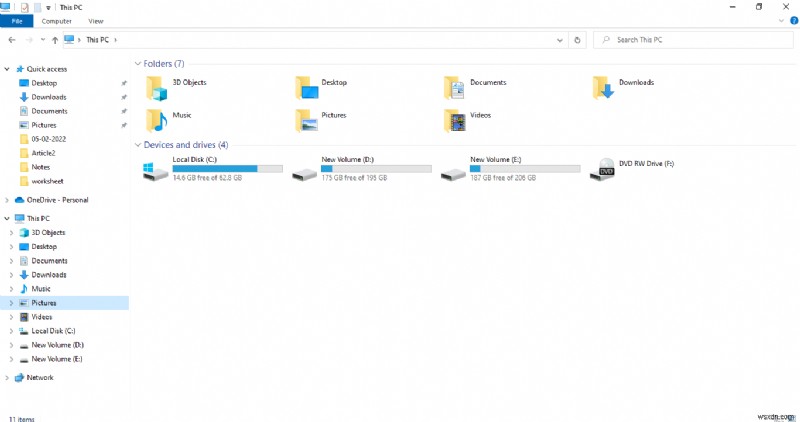
Task: Click This PC in the address breadcrumb
Action: point(97,40)
